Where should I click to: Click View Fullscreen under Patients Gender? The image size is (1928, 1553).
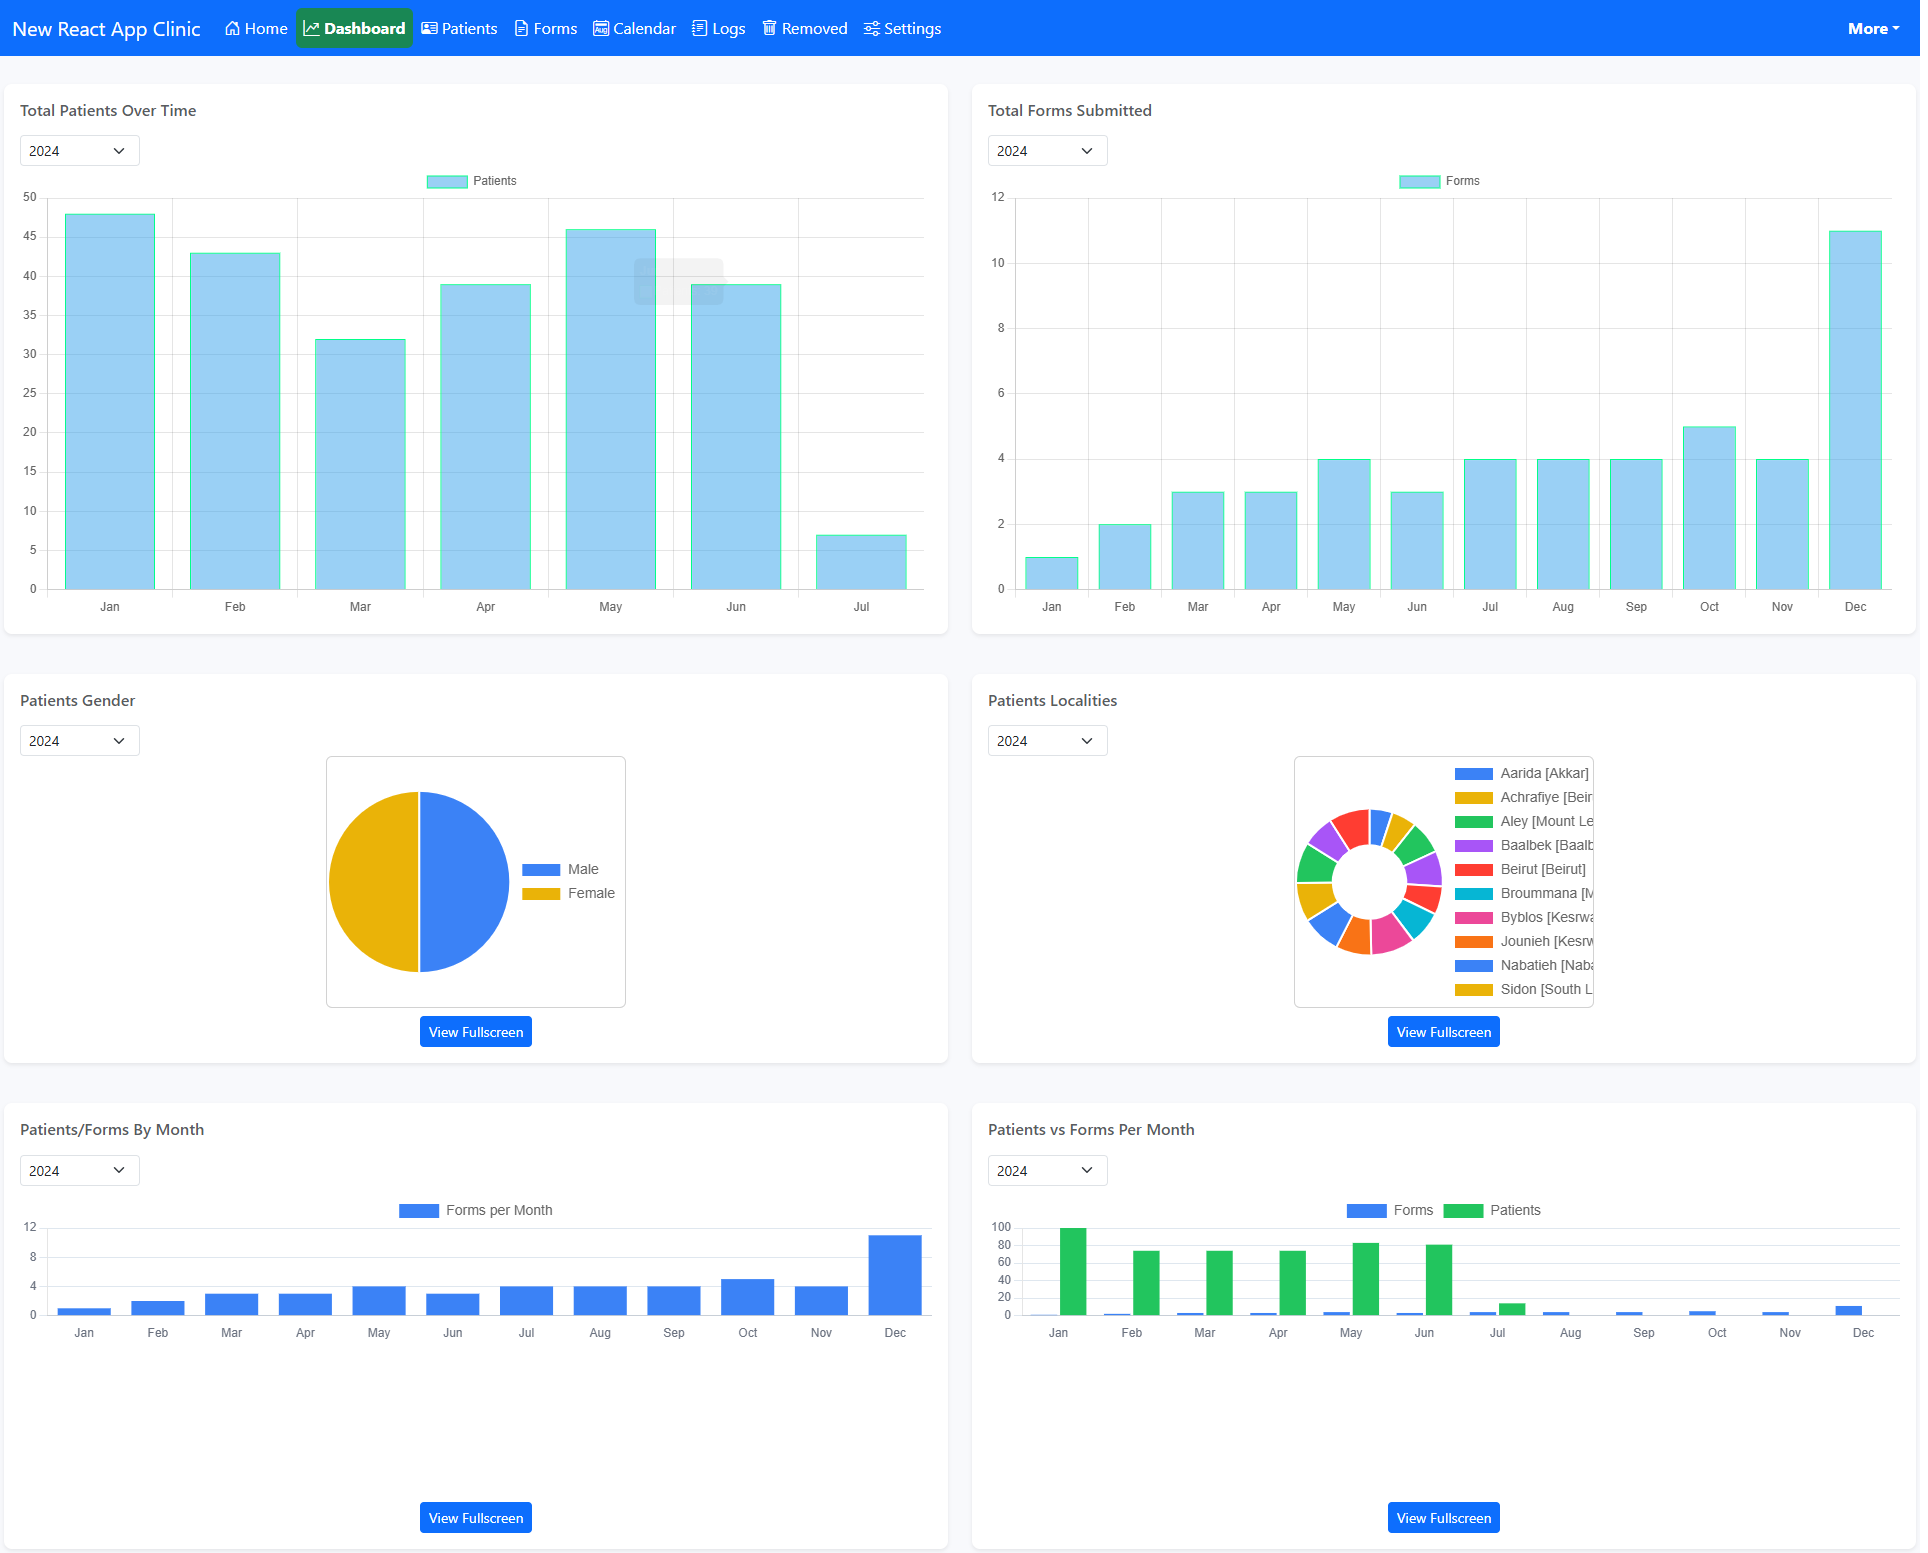(476, 1032)
